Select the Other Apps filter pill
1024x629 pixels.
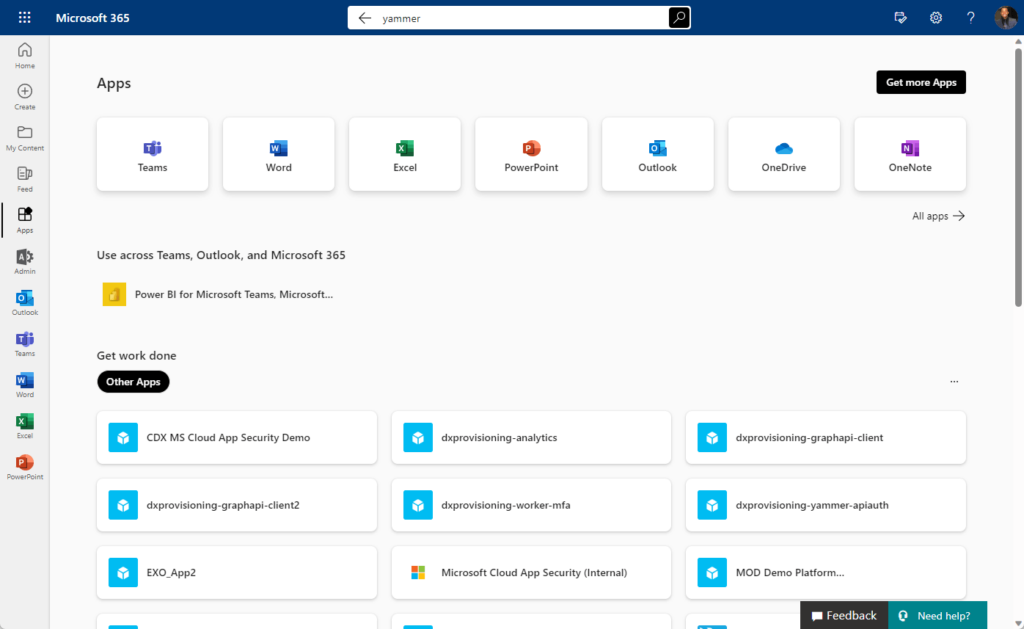(x=133, y=381)
